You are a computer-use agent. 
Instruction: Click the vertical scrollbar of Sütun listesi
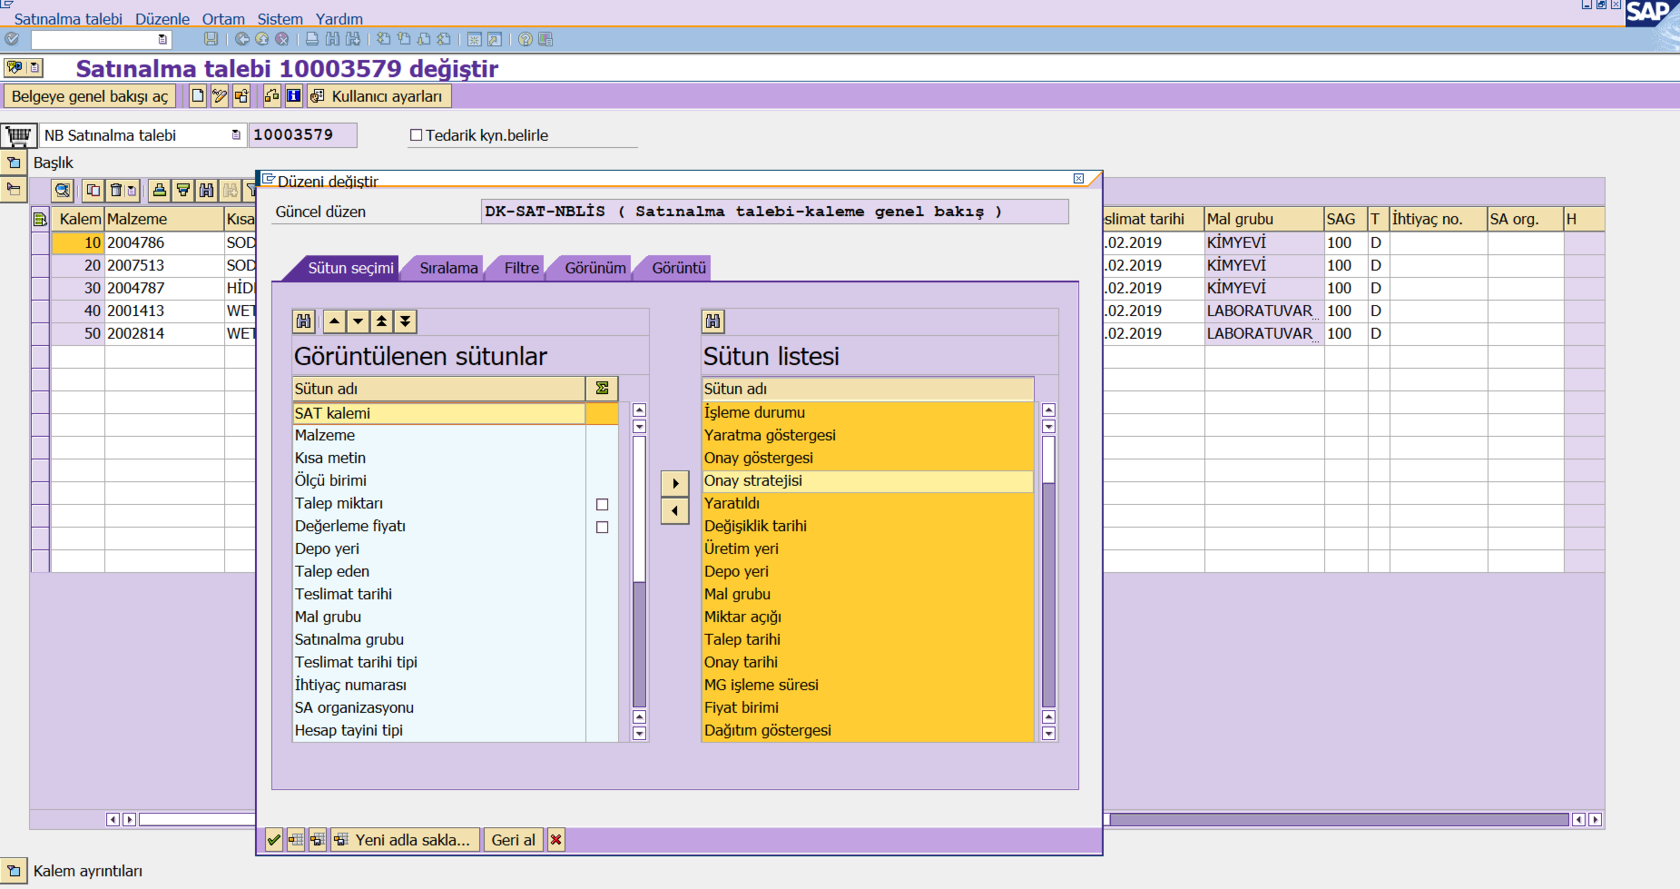1048,571
